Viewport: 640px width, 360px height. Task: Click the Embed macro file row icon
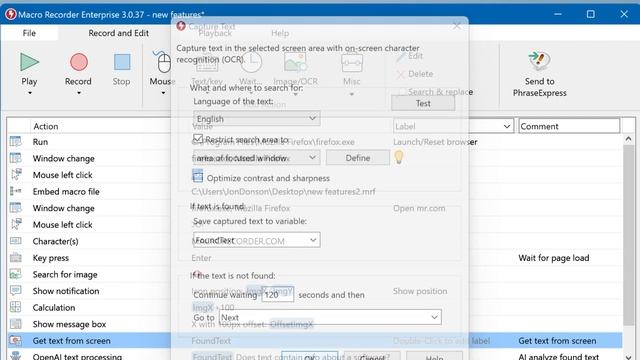16,191
